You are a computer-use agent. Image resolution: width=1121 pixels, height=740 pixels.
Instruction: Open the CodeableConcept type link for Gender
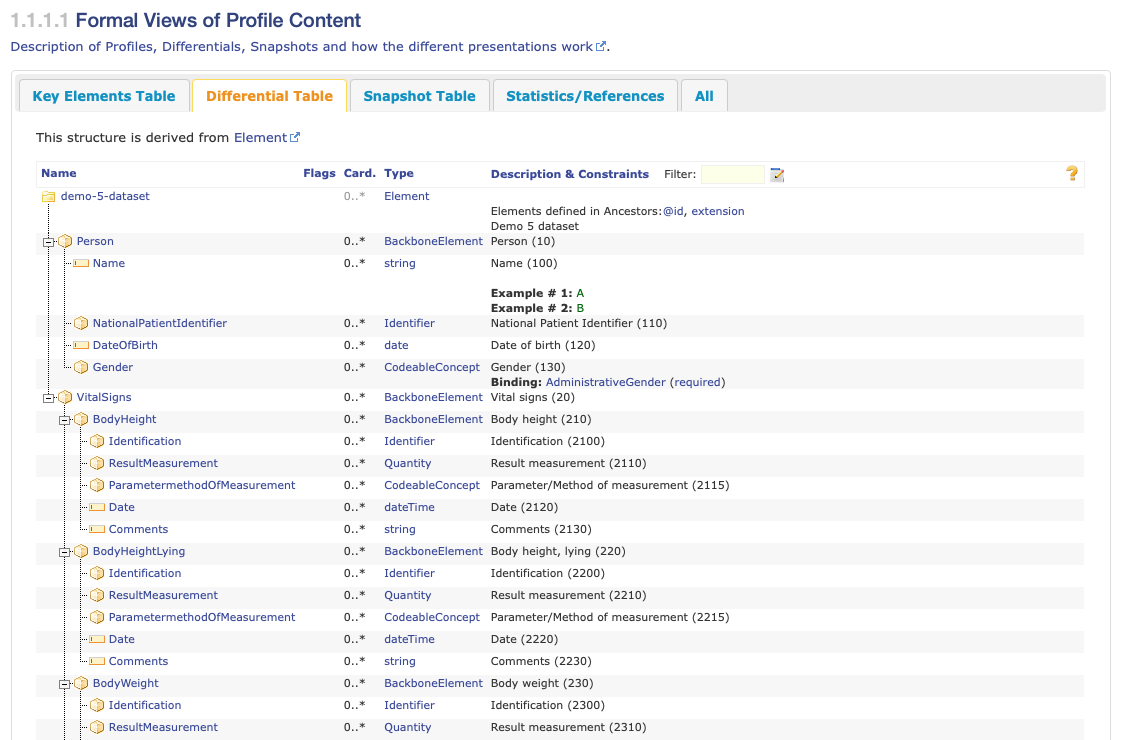tap(432, 368)
